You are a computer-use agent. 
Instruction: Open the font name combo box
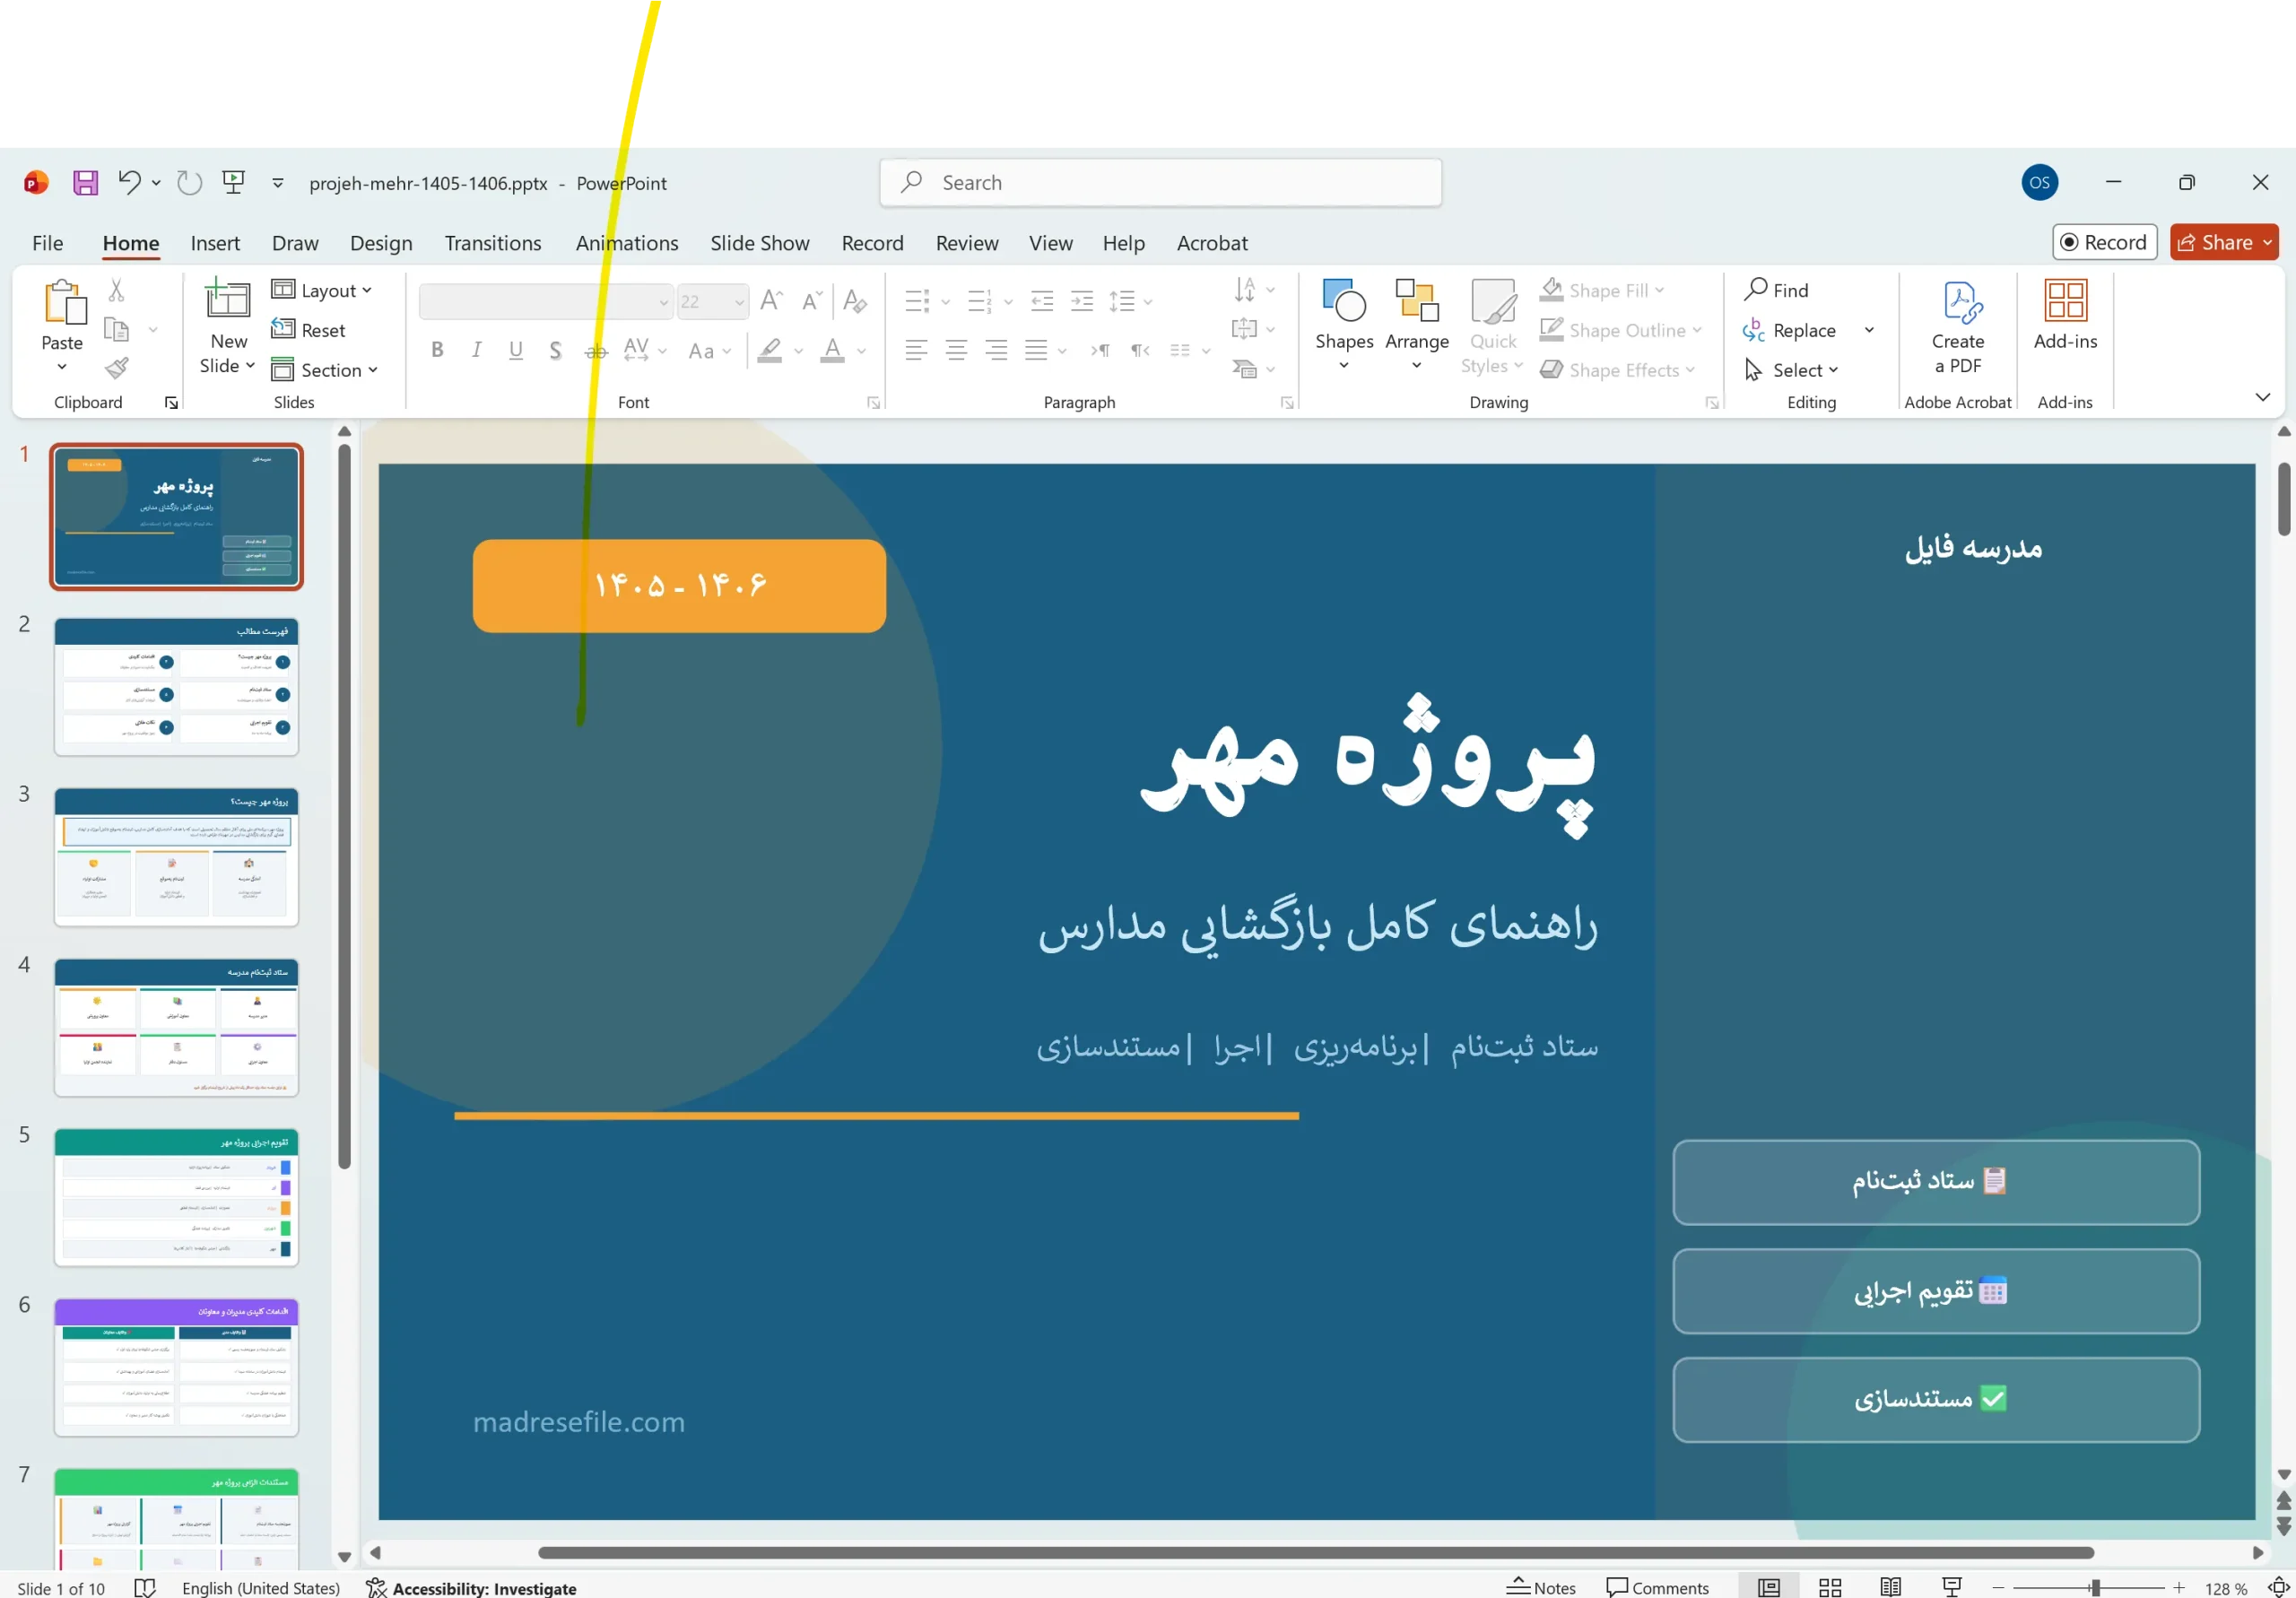[545, 301]
